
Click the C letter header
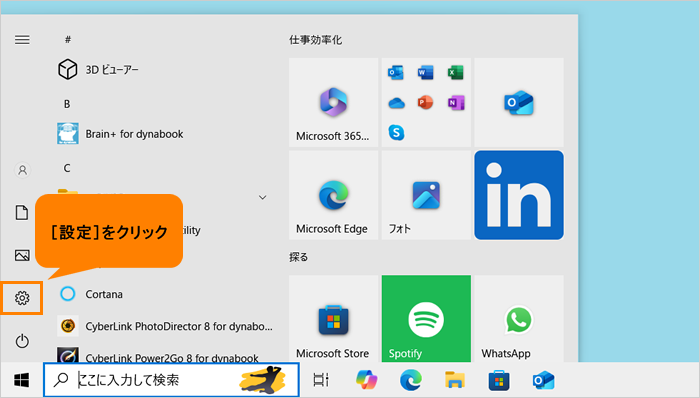[67, 168]
